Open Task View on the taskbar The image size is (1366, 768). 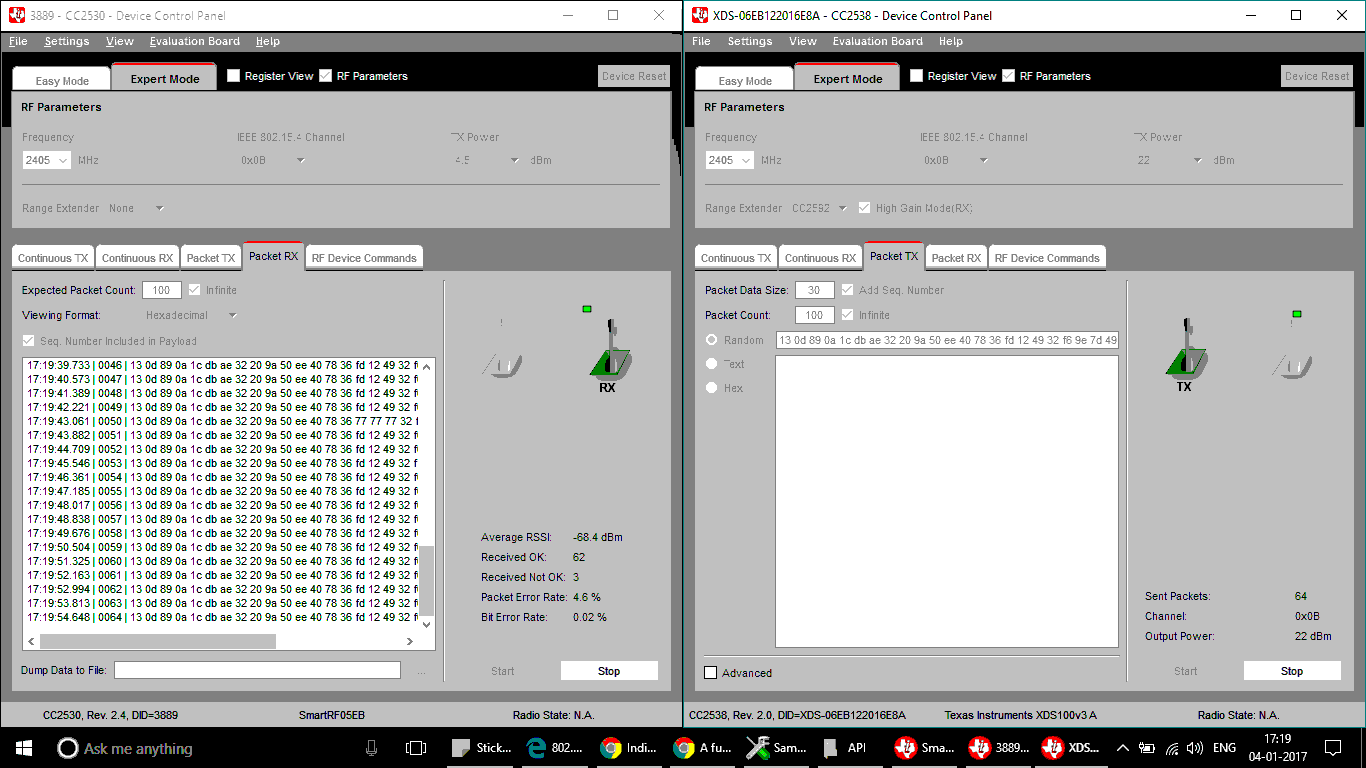click(416, 748)
